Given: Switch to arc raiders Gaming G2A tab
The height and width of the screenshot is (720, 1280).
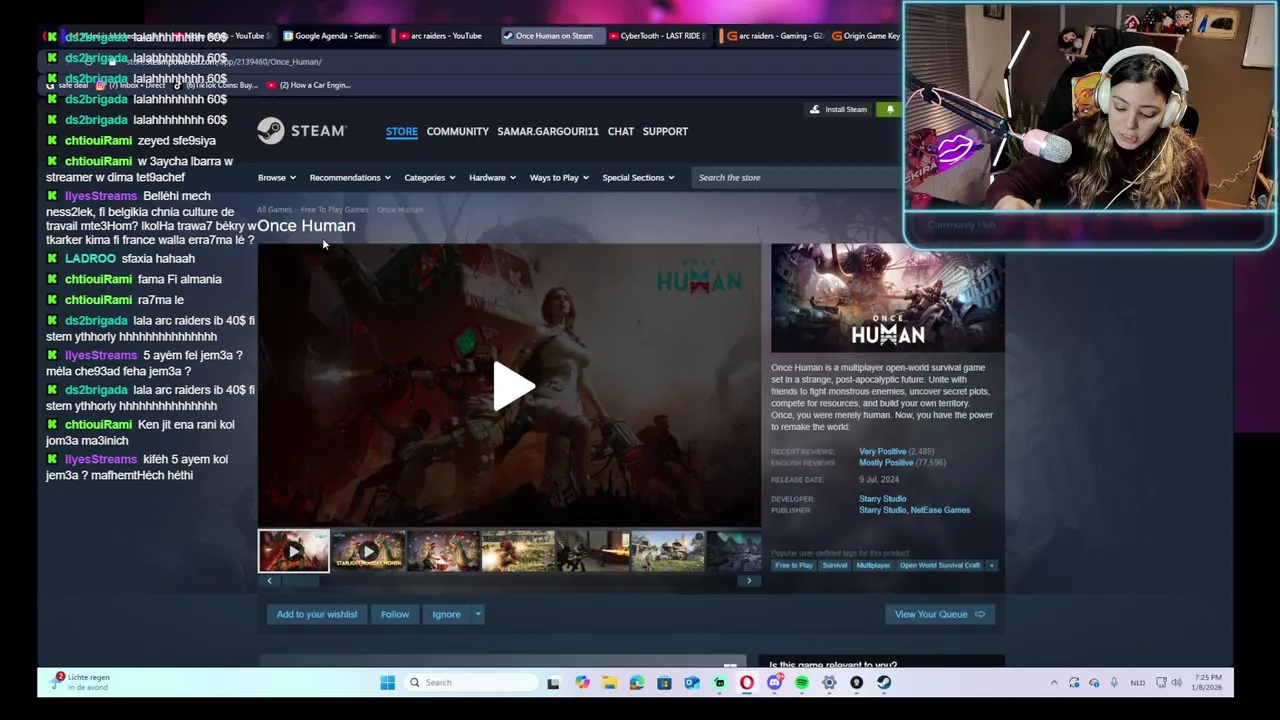Looking at the screenshot, I should point(775,36).
